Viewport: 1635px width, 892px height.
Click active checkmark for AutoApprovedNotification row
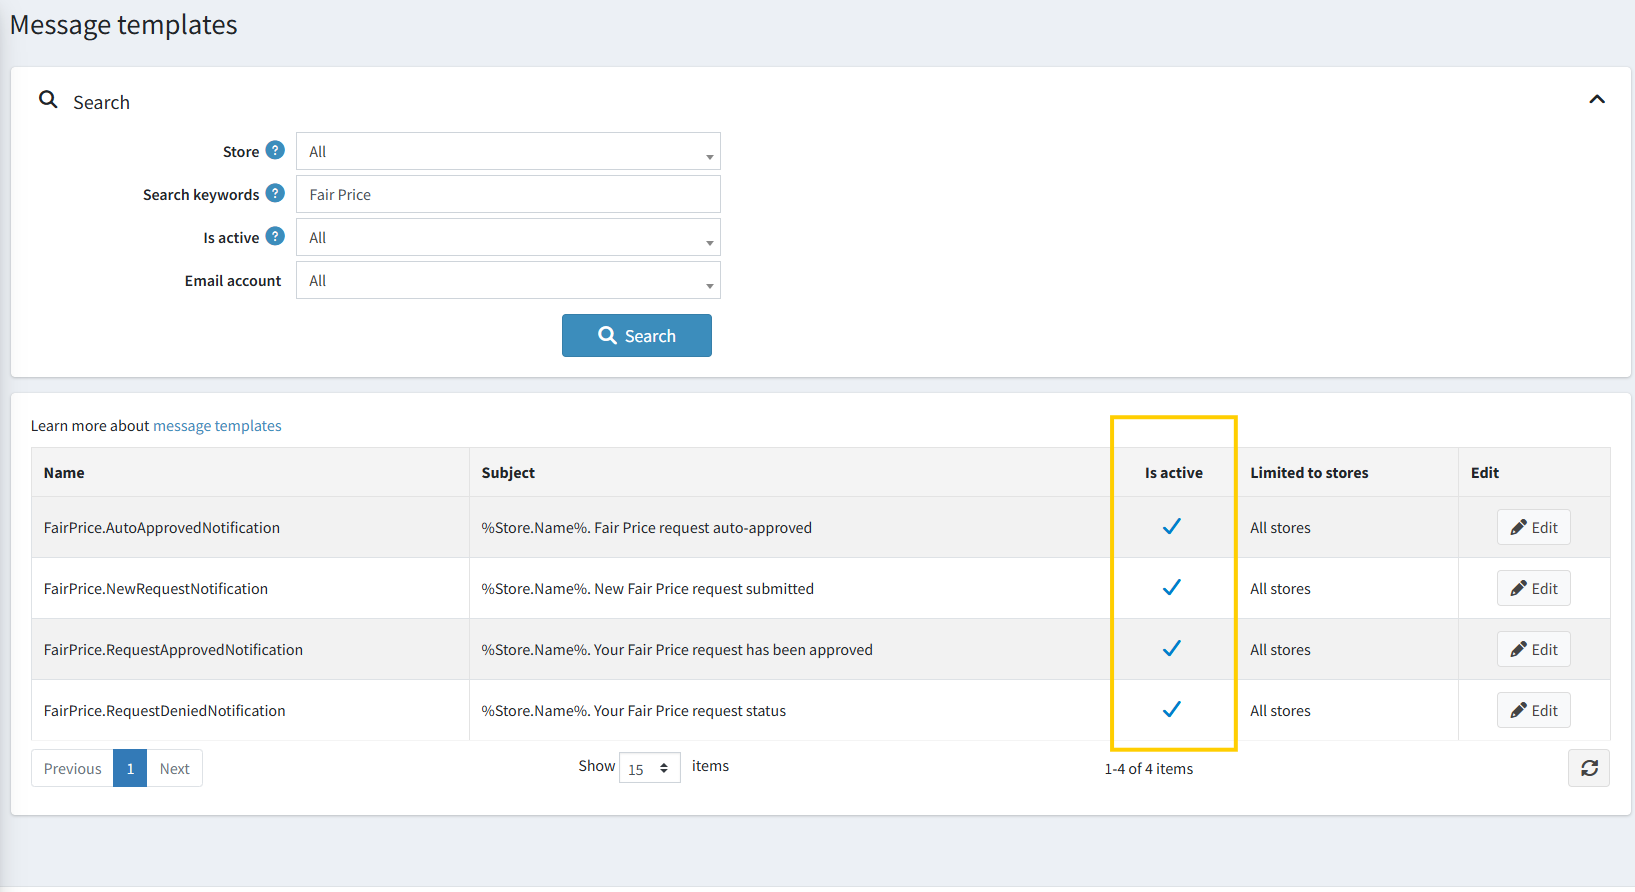tap(1172, 527)
